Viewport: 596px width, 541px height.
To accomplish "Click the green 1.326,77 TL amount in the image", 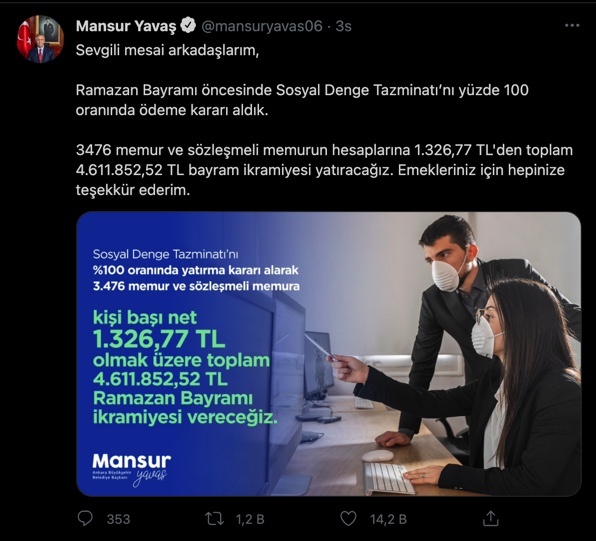I will pyautogui.click(x=159, y=339).
